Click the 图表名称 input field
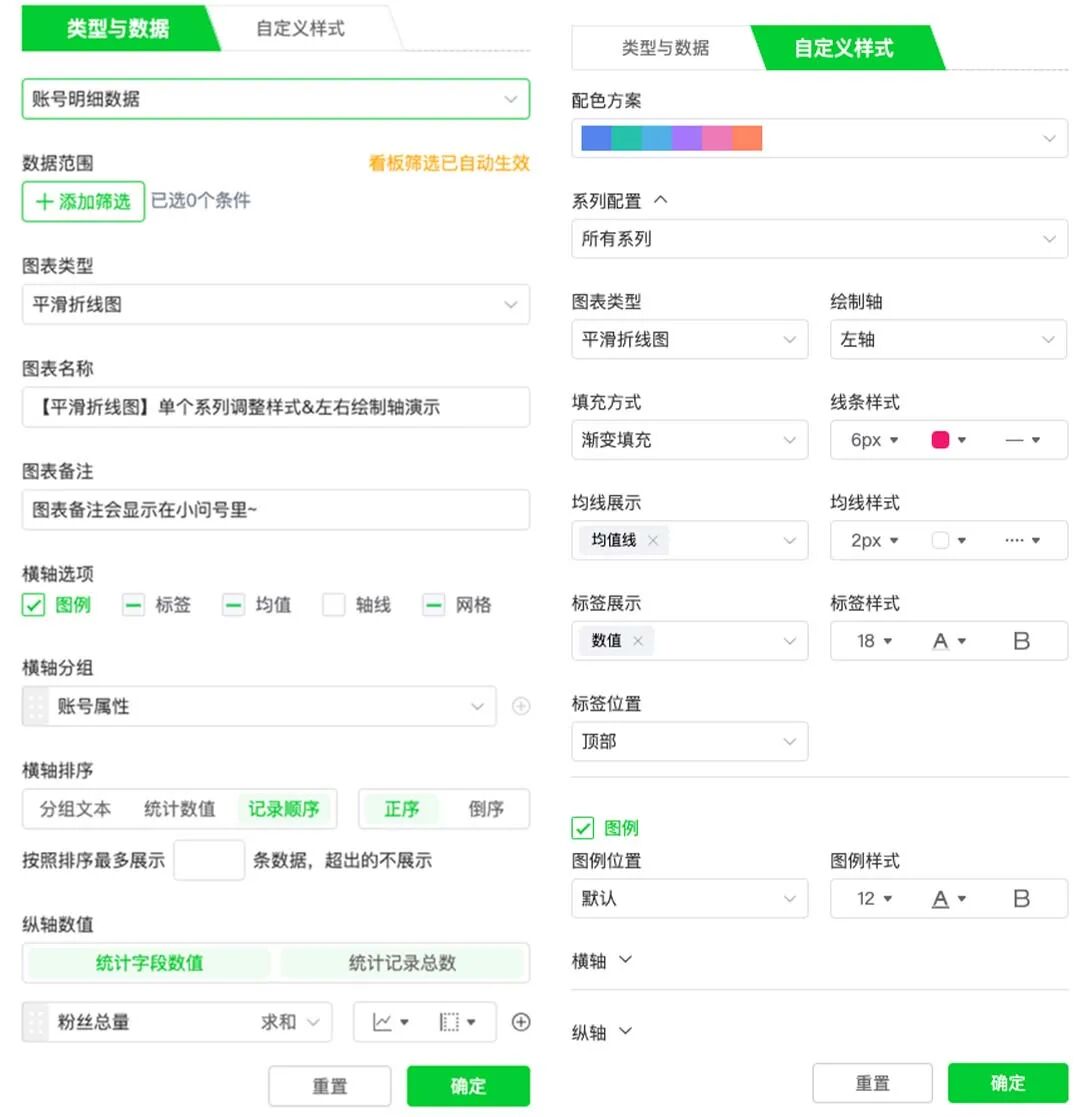This screenshot has width=1080, height=1117. pos(276,407)
